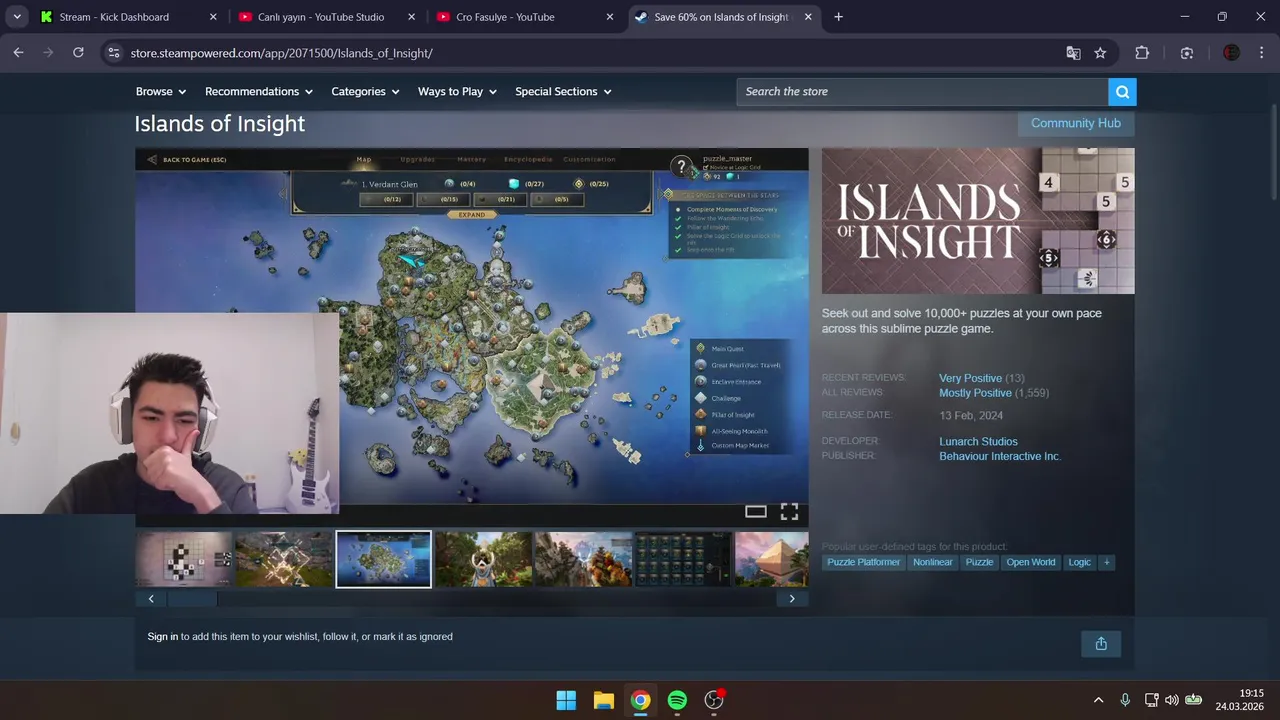Viewport: 1280px width, 720px height.
Task: Switch screenshot viewer to theater mode
Action: [x=756, y=512]
